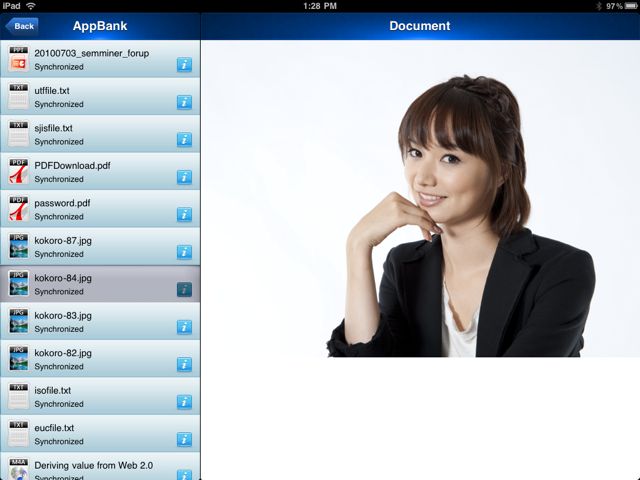Click the M4A icon of Deriving value file

pos(18,469)
